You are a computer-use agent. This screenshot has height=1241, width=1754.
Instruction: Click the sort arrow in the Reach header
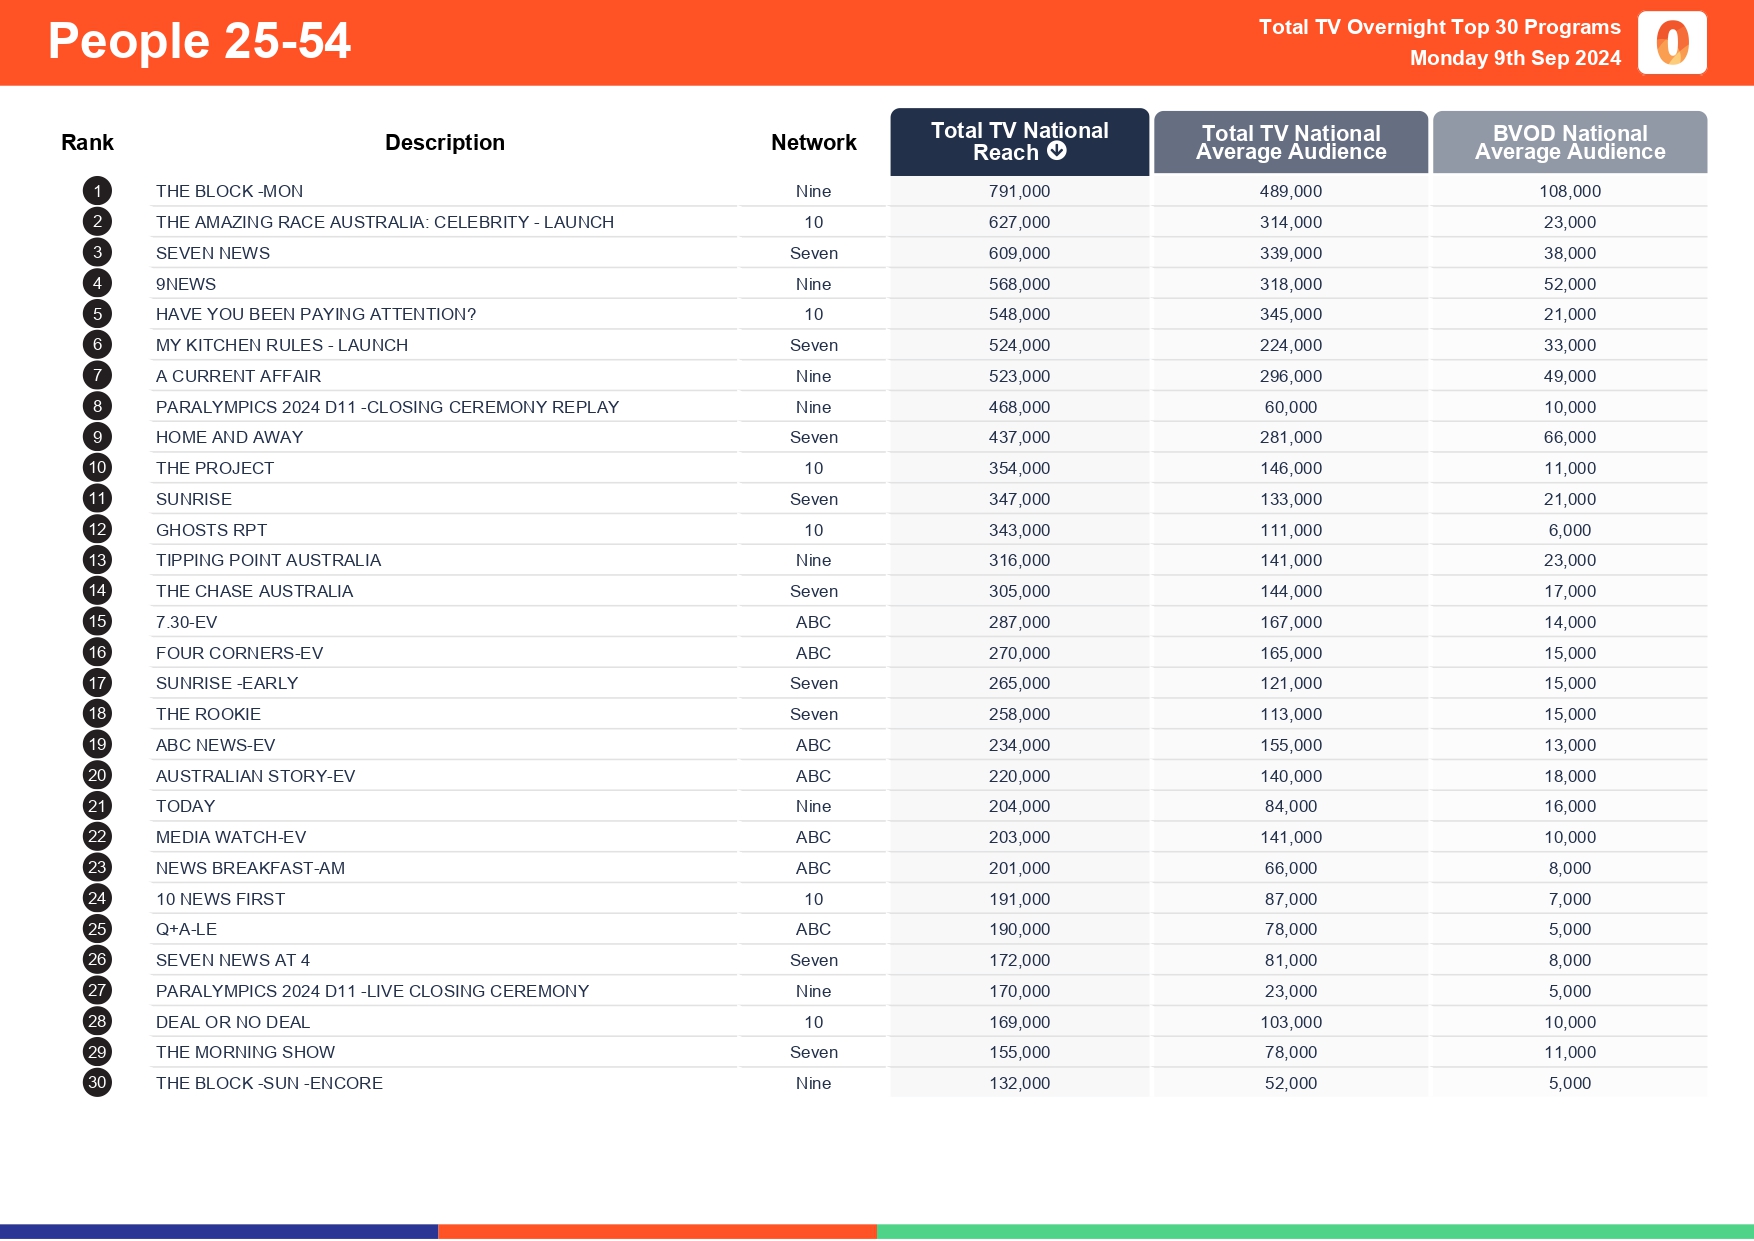[1057, 153]
